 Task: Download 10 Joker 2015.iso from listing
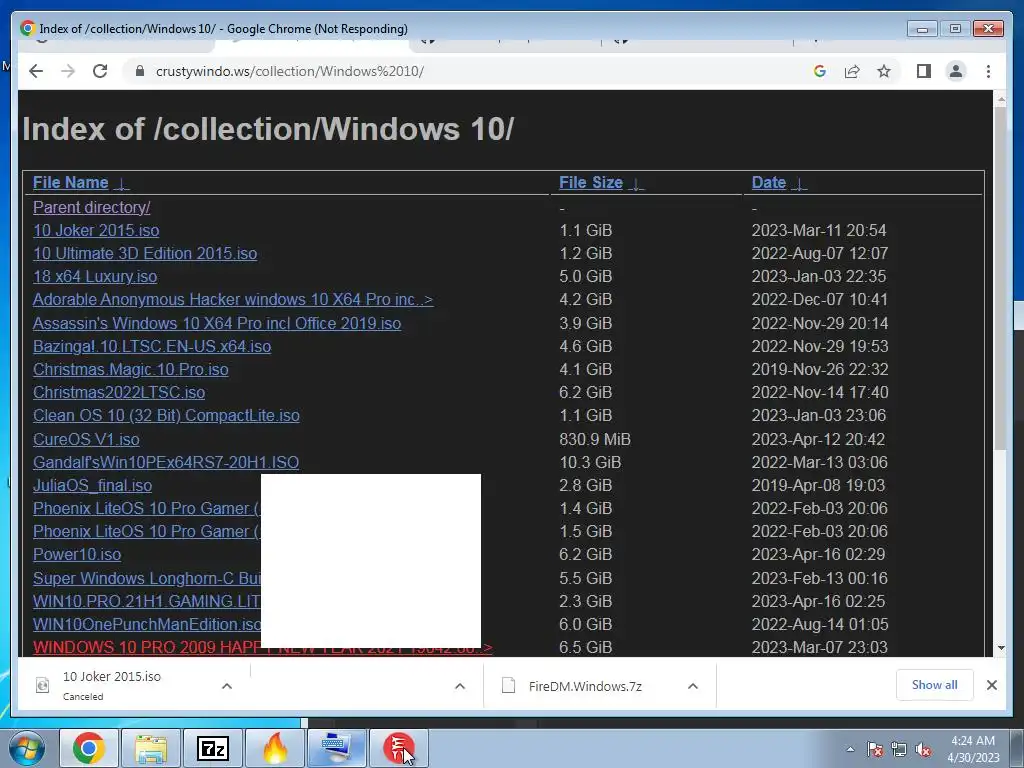point(96,231)
